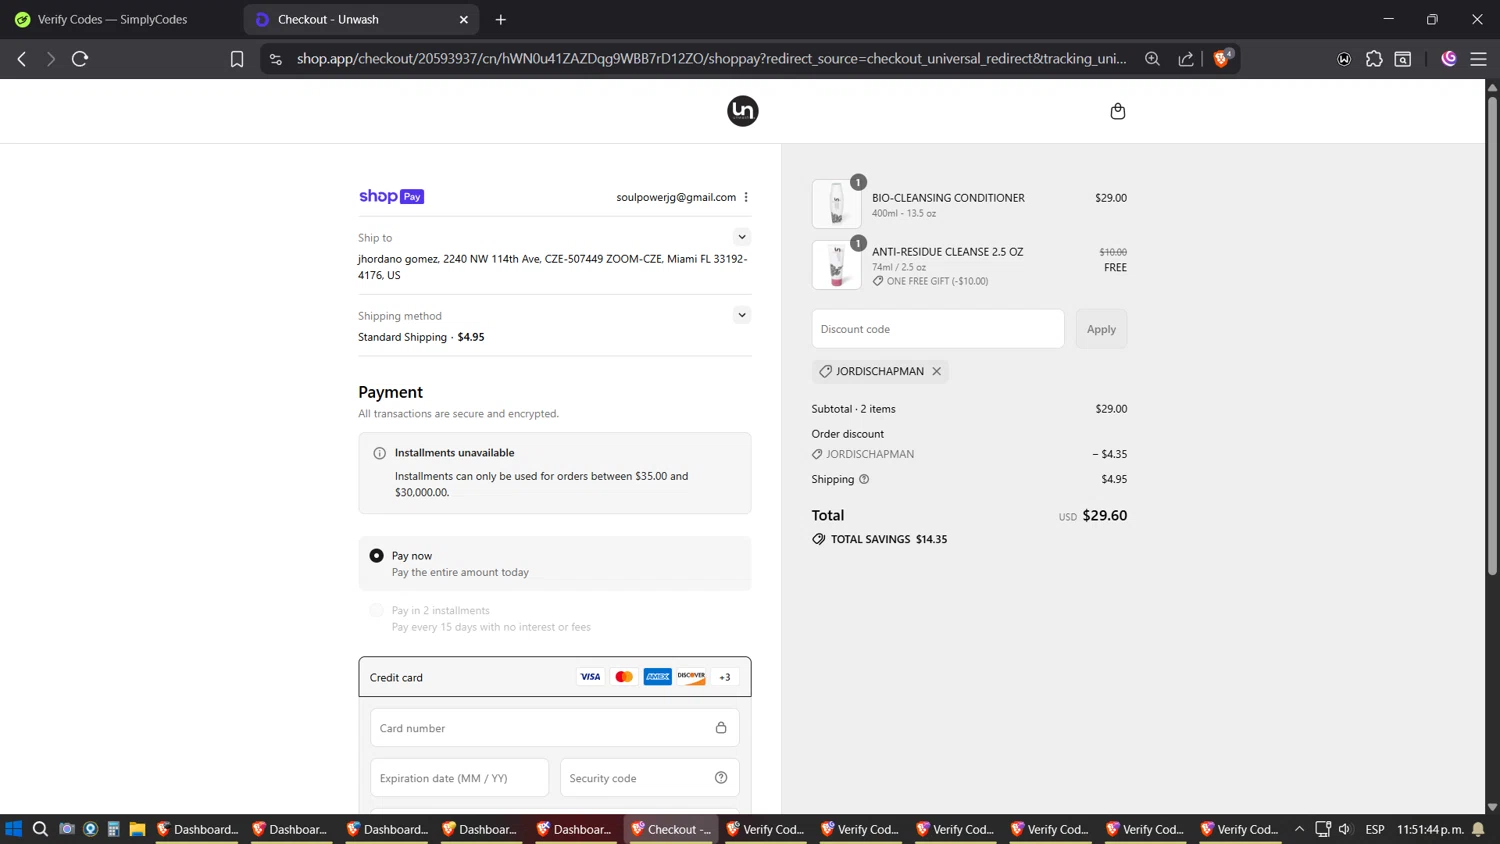Open Calculator from the taskbar

(114, 829)
